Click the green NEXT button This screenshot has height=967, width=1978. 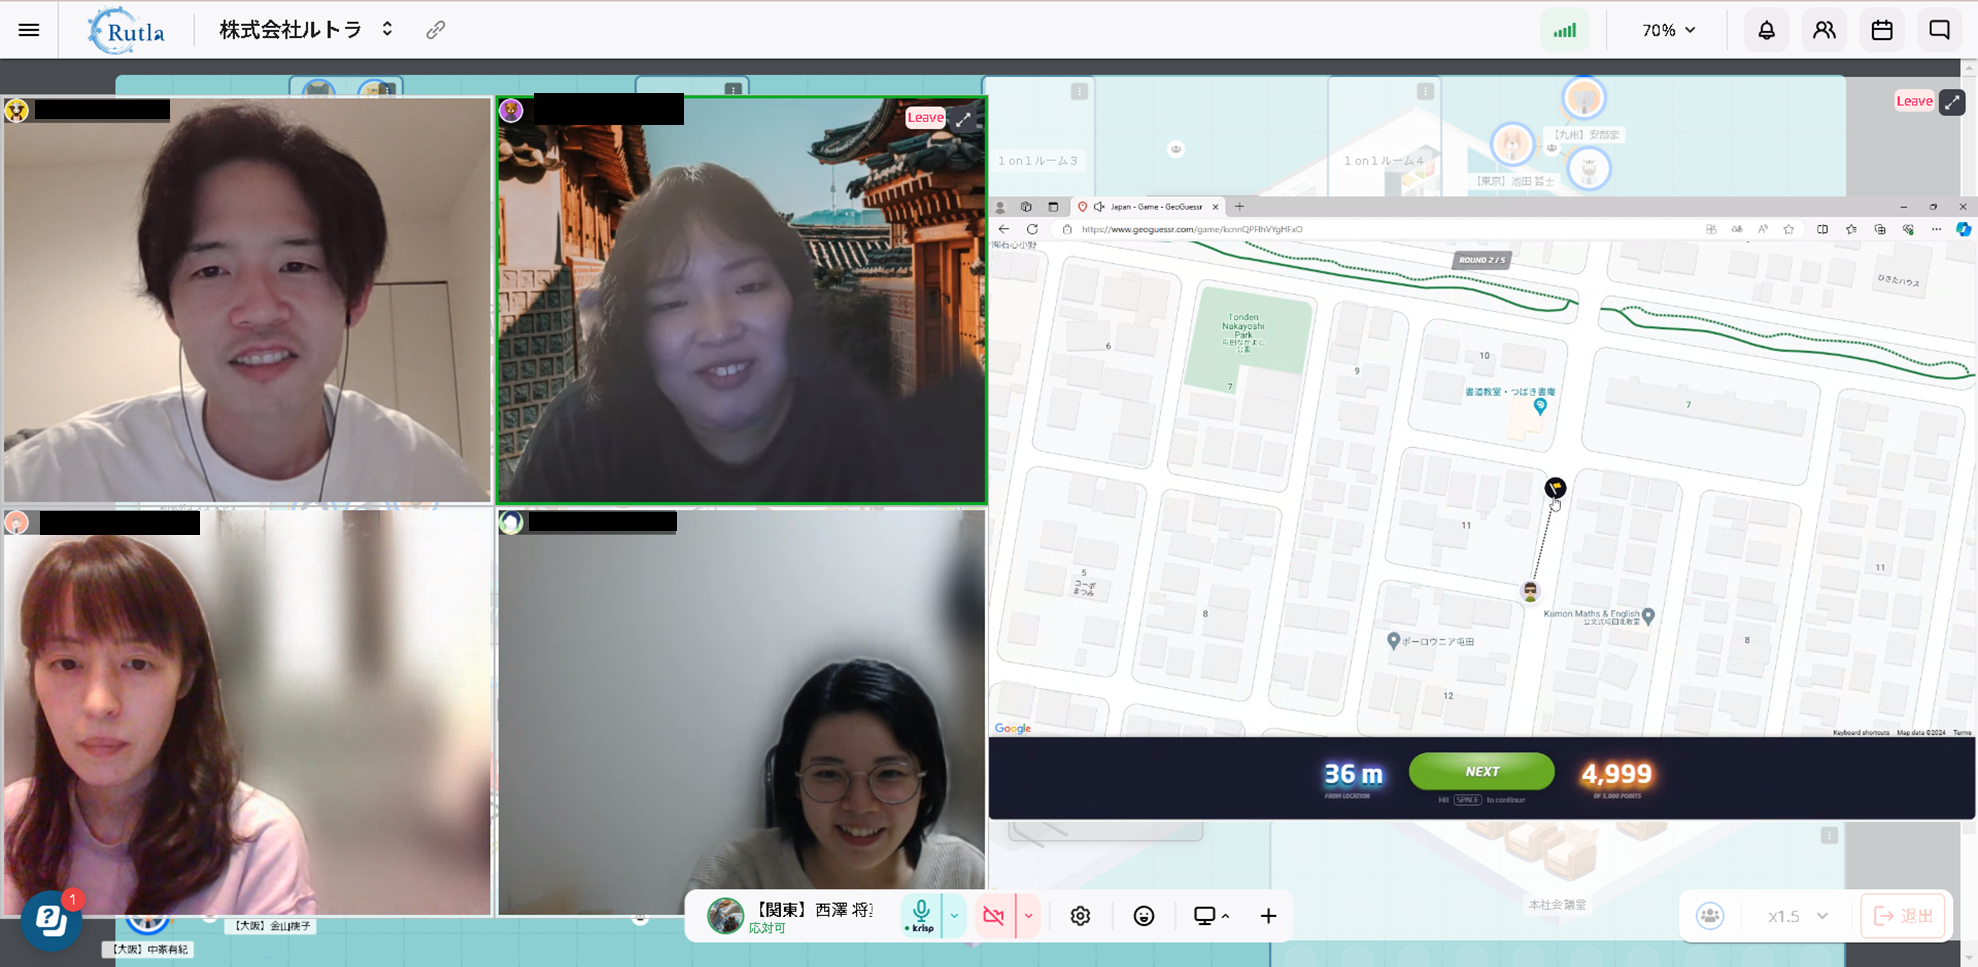(1481, 771)
